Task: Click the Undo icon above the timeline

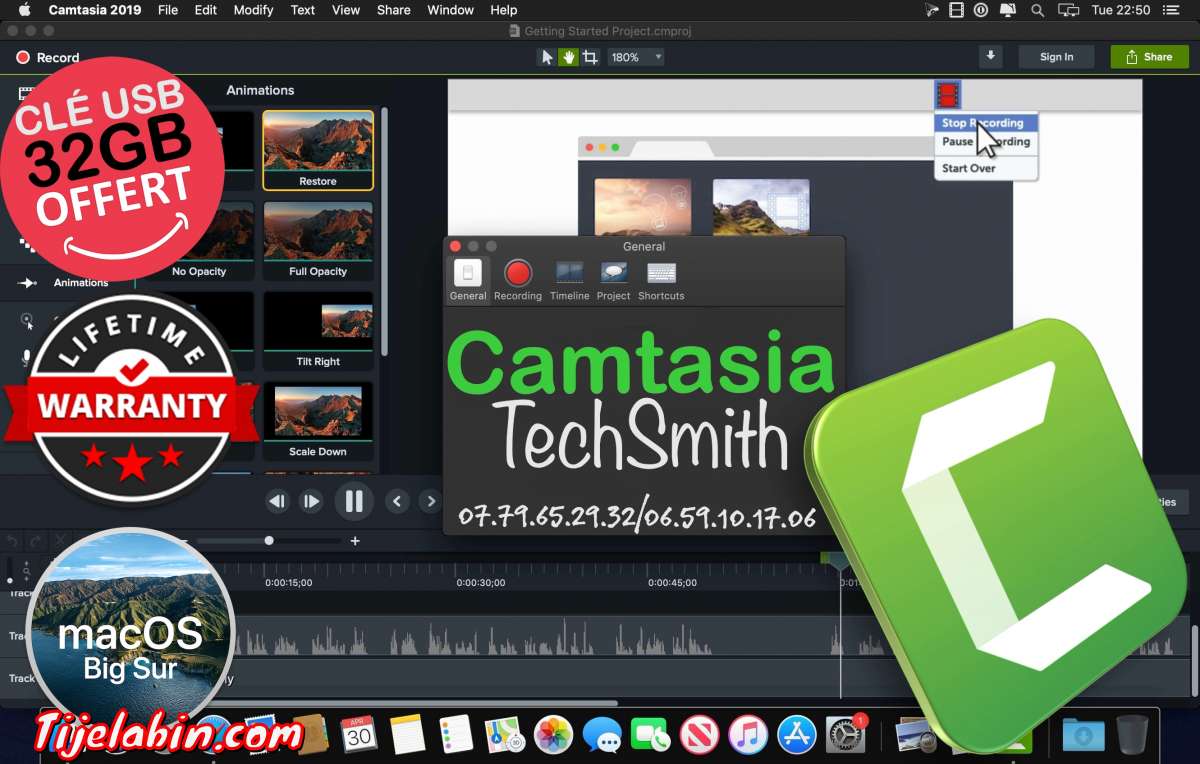Action: click(x=10, y=540)
